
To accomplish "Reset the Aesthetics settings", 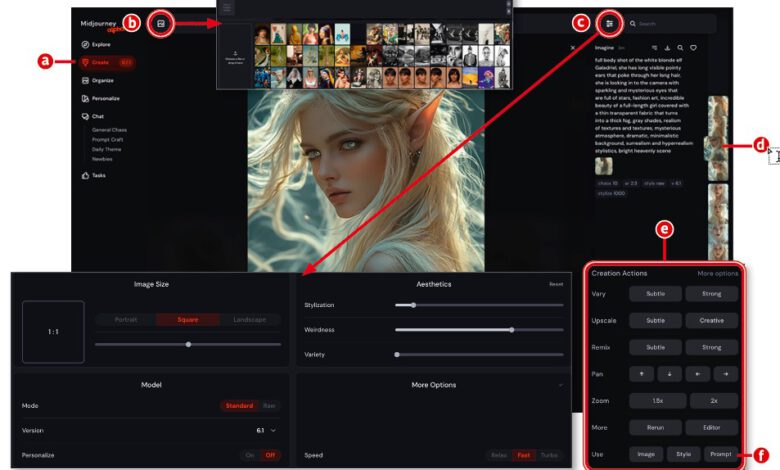I will coord(556,284).
